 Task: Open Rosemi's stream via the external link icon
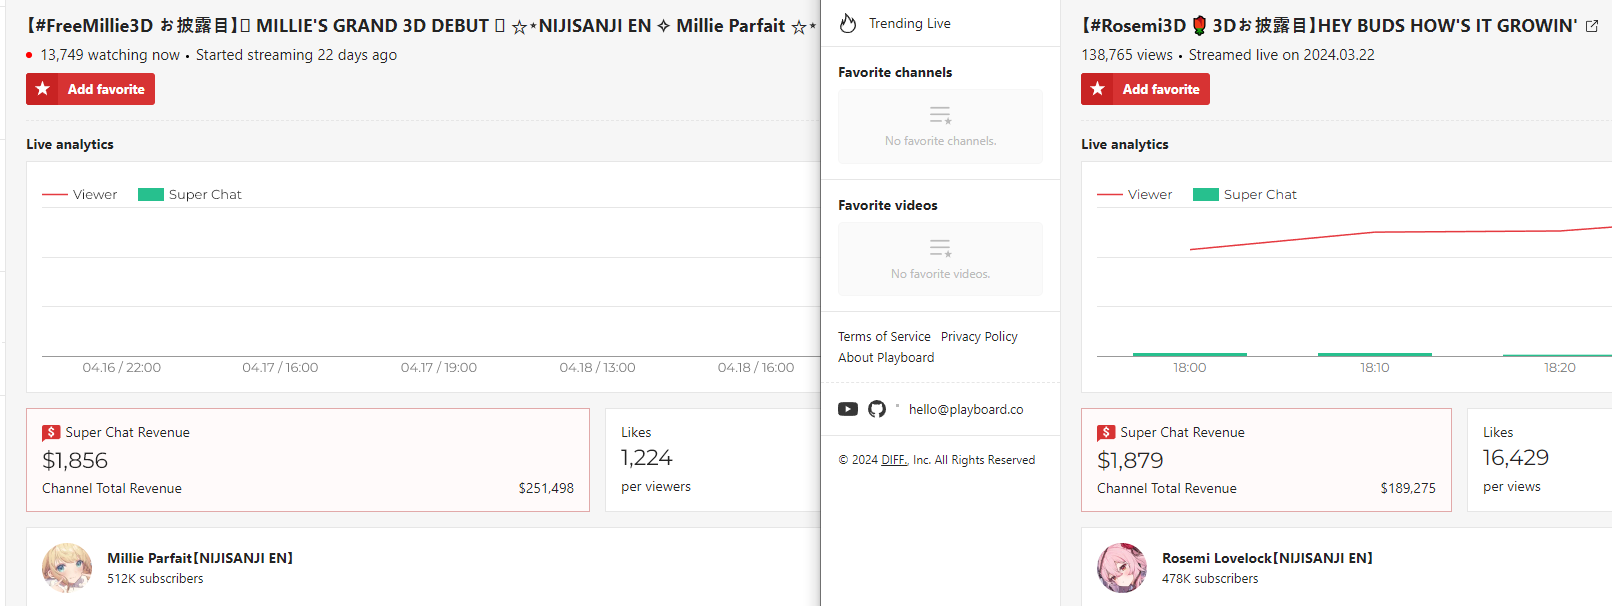[x=1592, y=26]
